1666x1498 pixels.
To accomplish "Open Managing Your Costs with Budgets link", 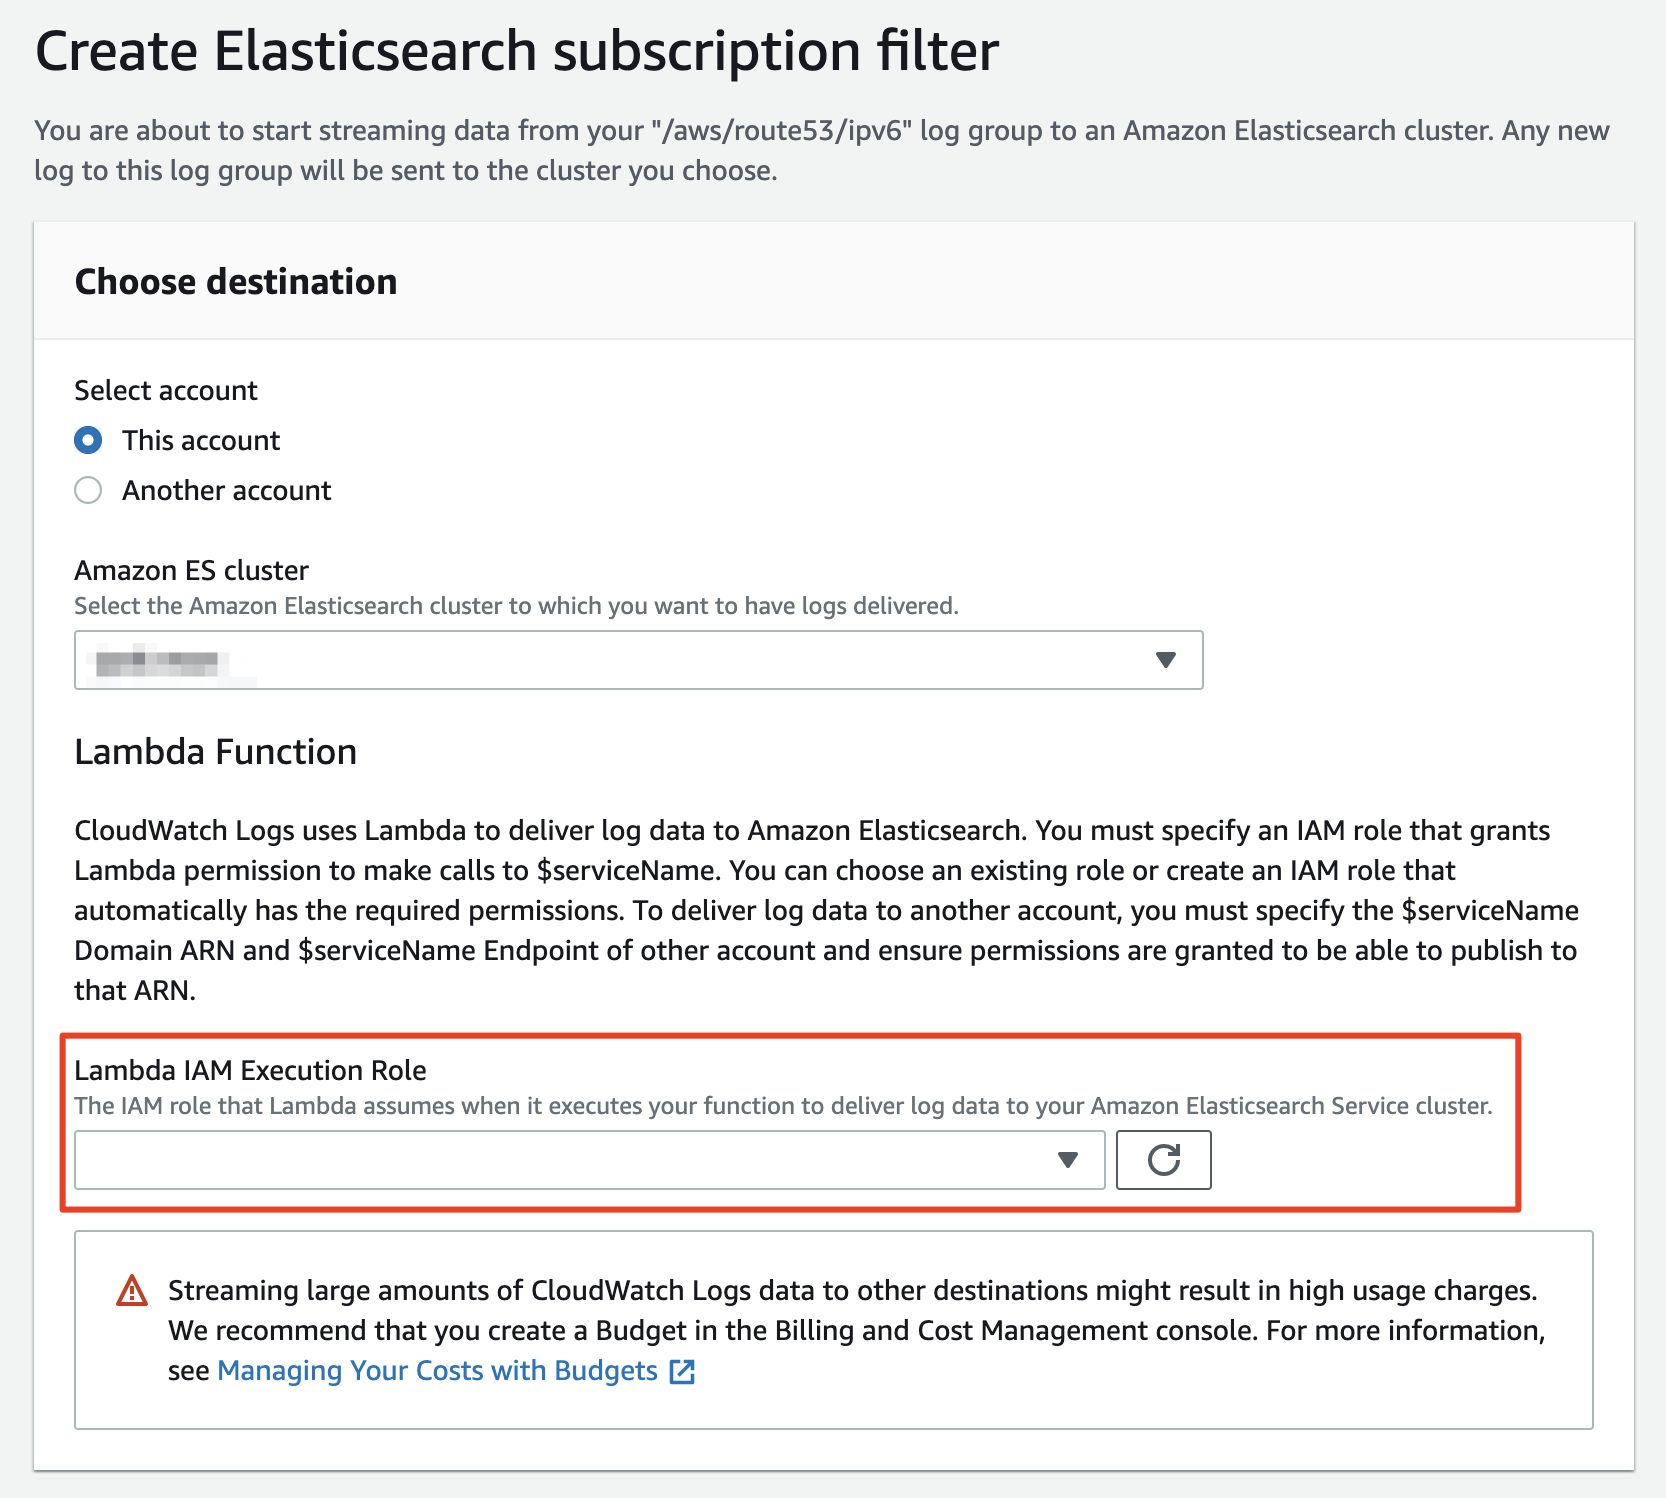I will click(437, 1371).
